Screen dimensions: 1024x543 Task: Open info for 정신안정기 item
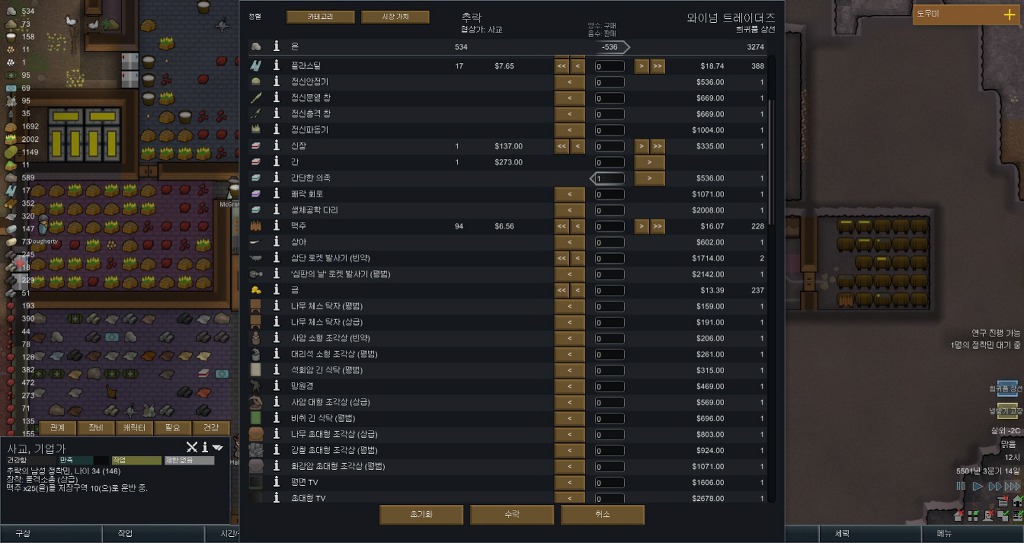click(x=276, y=82)
